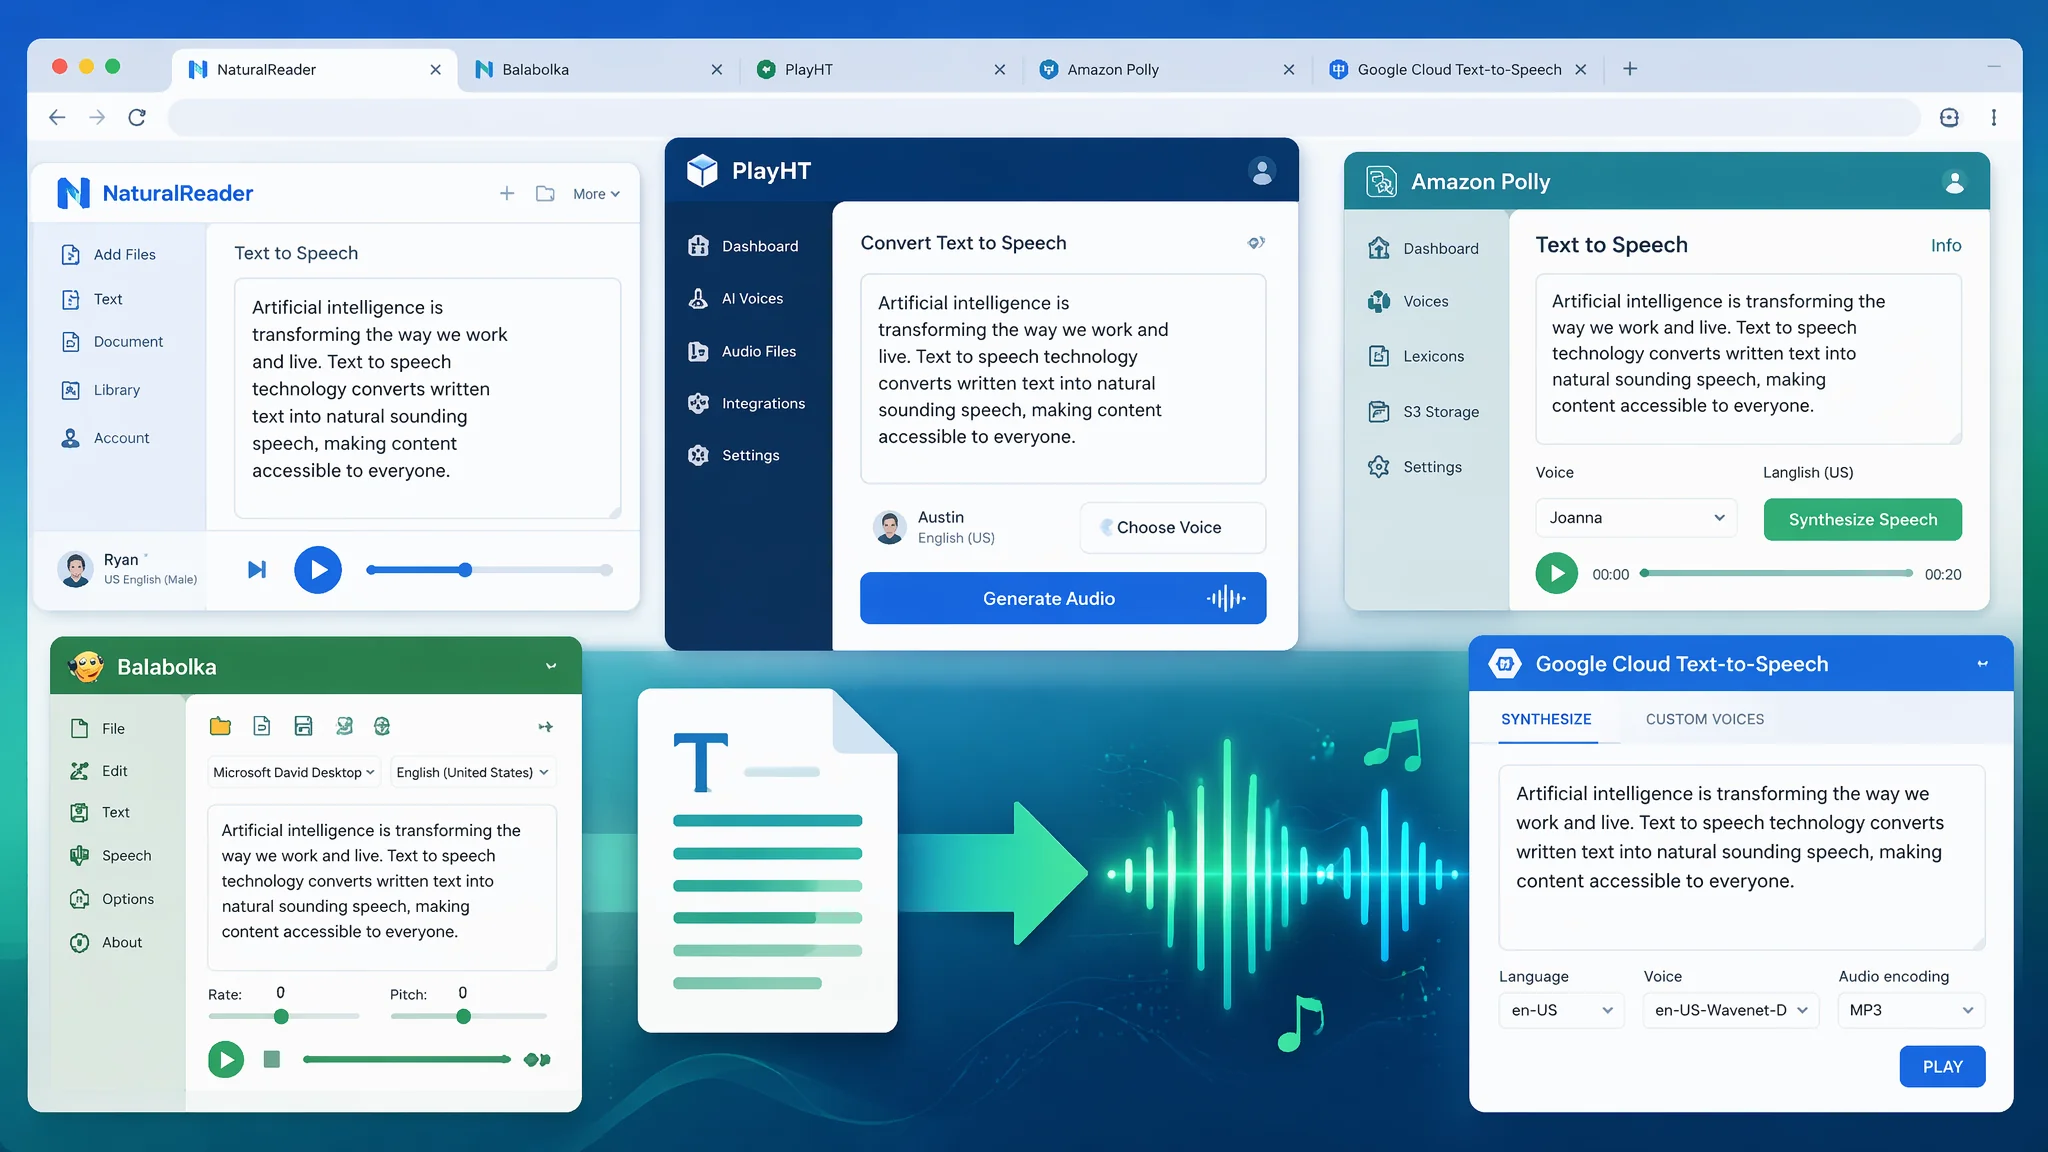This screenshot has height=1152, width=2048.
Task: Open the MP3 audio encoding dropdown
Action: (x=1911, y=1010)
